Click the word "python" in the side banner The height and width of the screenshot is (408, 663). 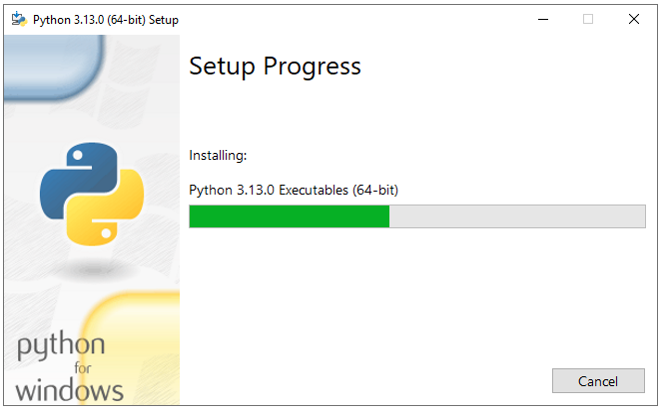click(x=61, y=348)
